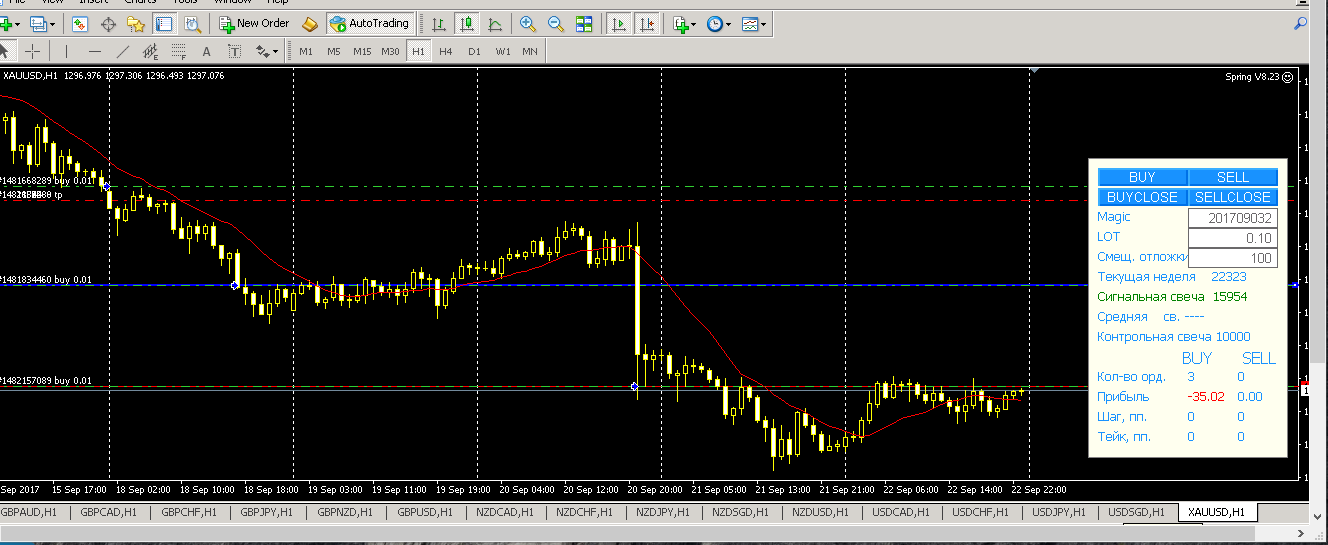The height and width of the screenshot is (545, 1328).
Task: Open the Templates icon
Action: click(749, 23)
